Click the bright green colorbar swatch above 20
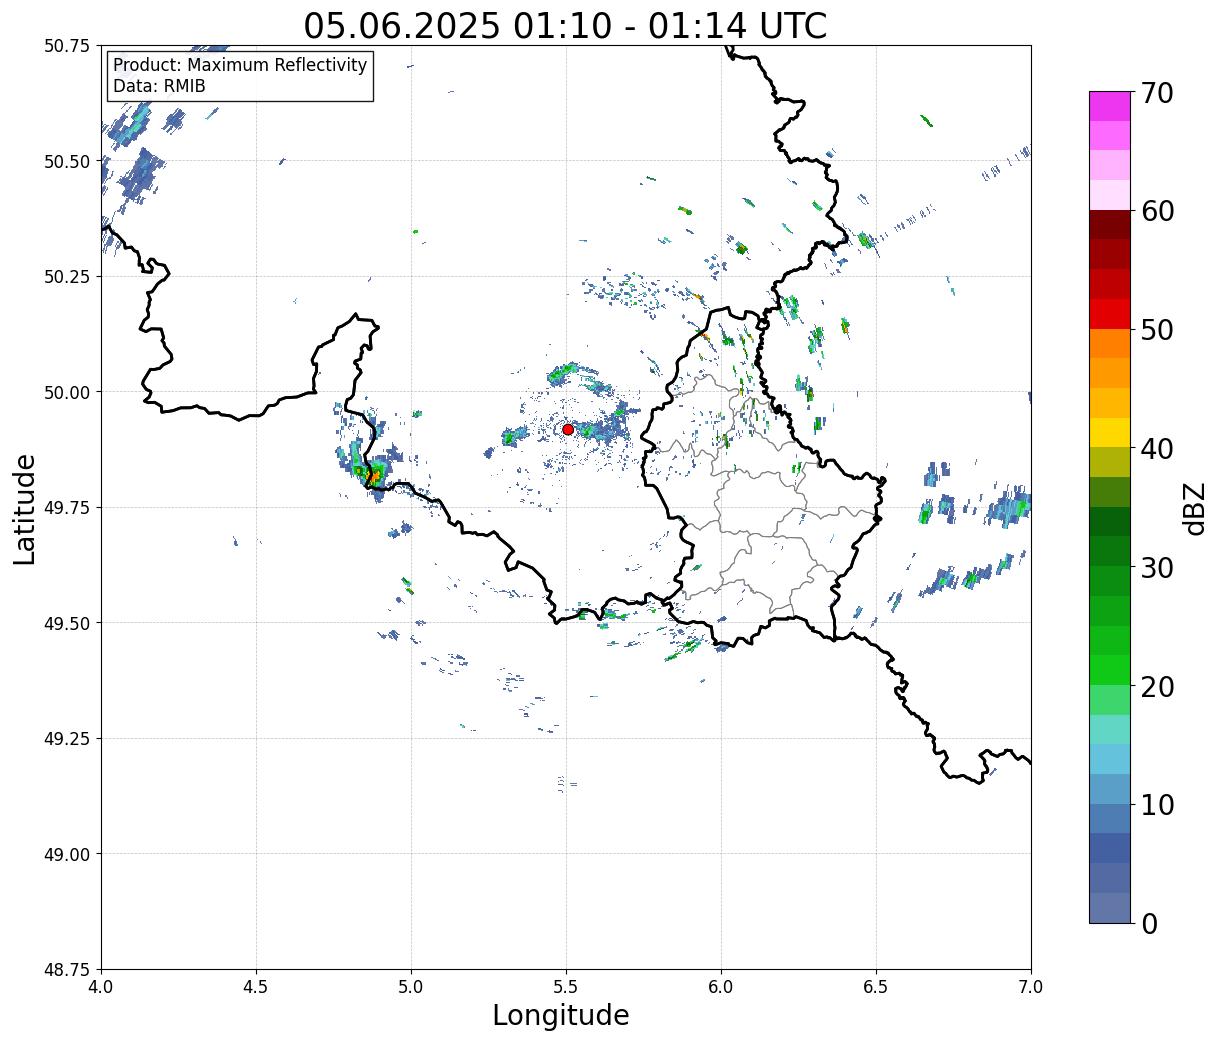Image resolution: width=1219 pixels, height=1040 pixels. (x=1110, y=670)
